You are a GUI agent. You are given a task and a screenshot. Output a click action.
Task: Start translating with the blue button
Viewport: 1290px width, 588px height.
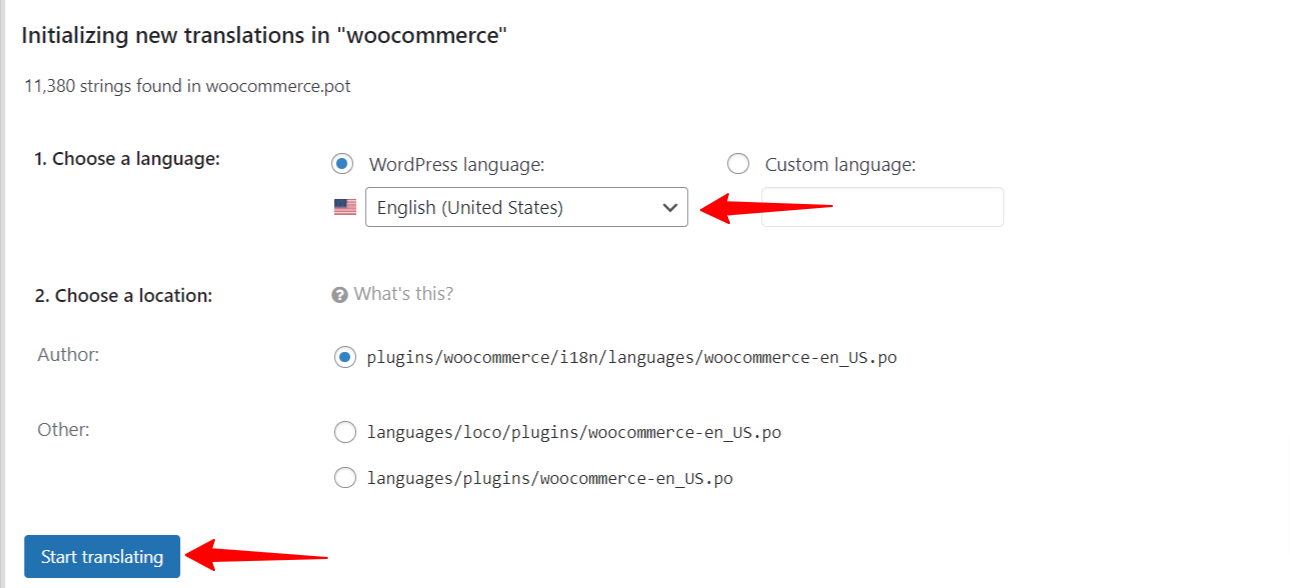point(102,556)
